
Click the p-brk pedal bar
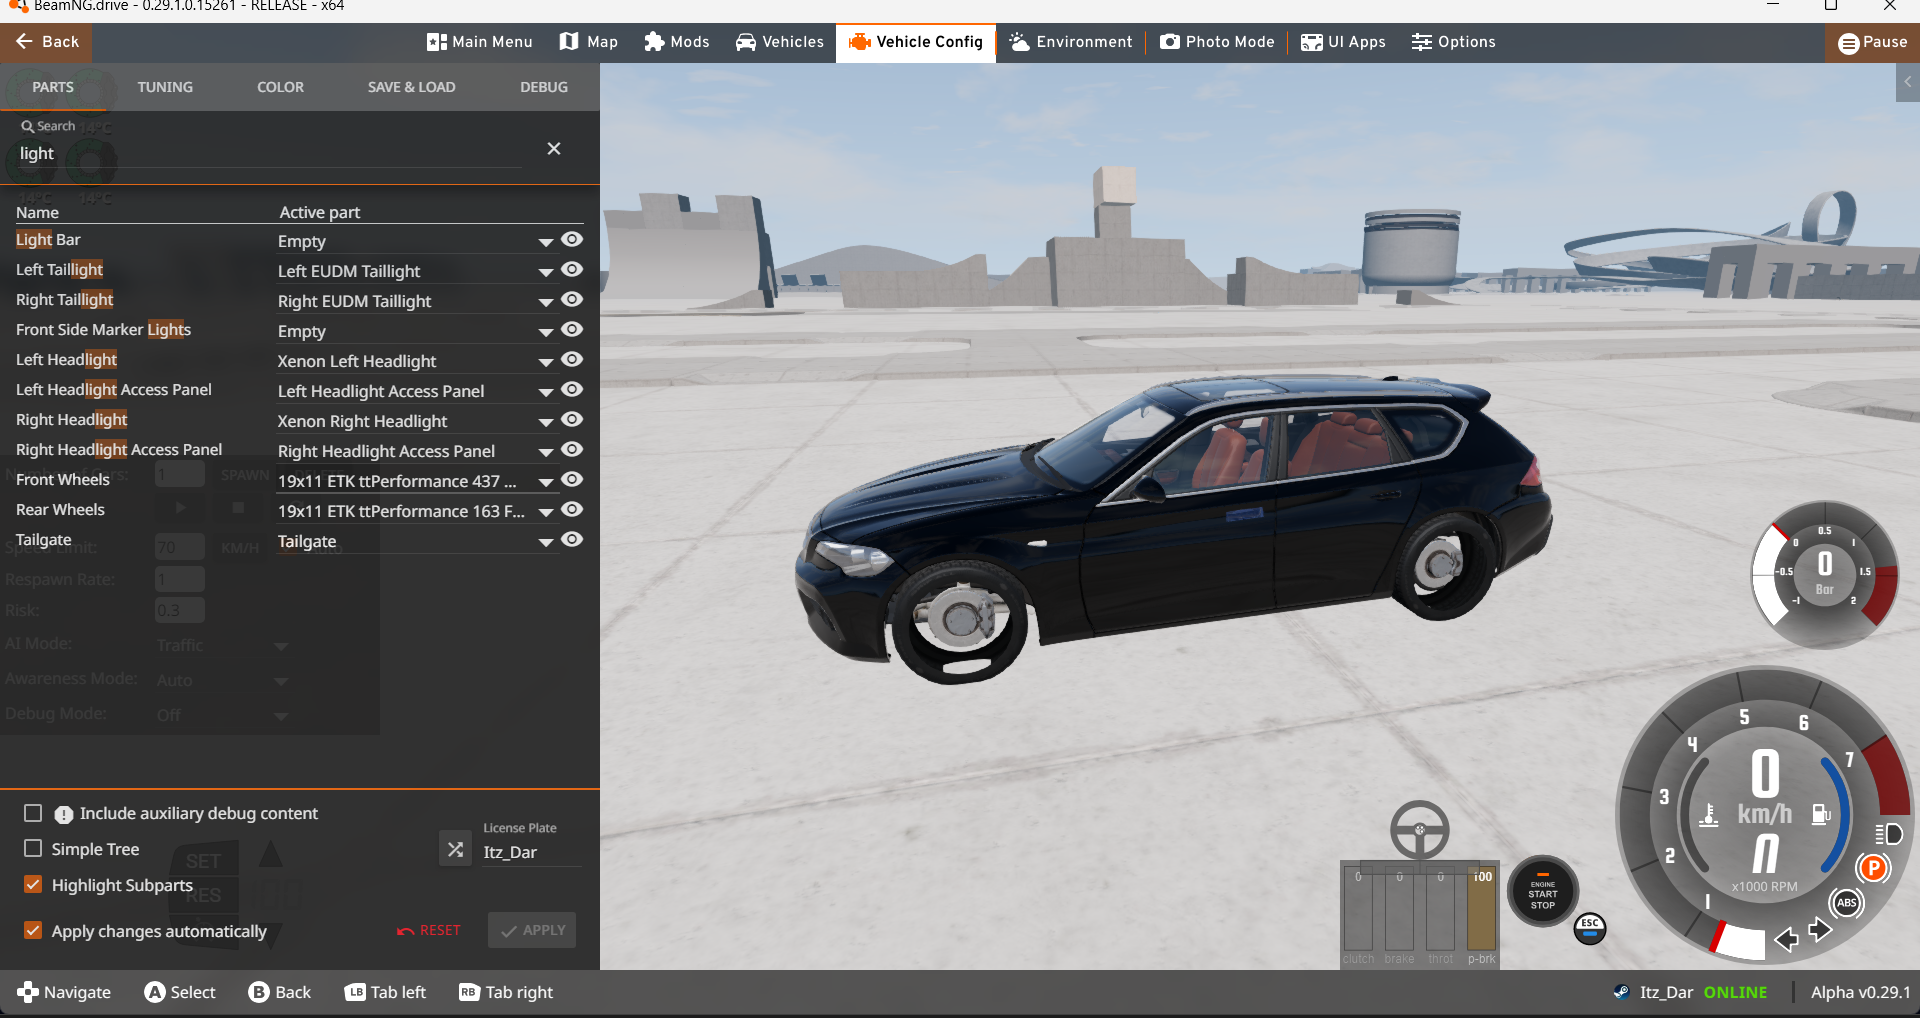click(x=1482, y=908)
